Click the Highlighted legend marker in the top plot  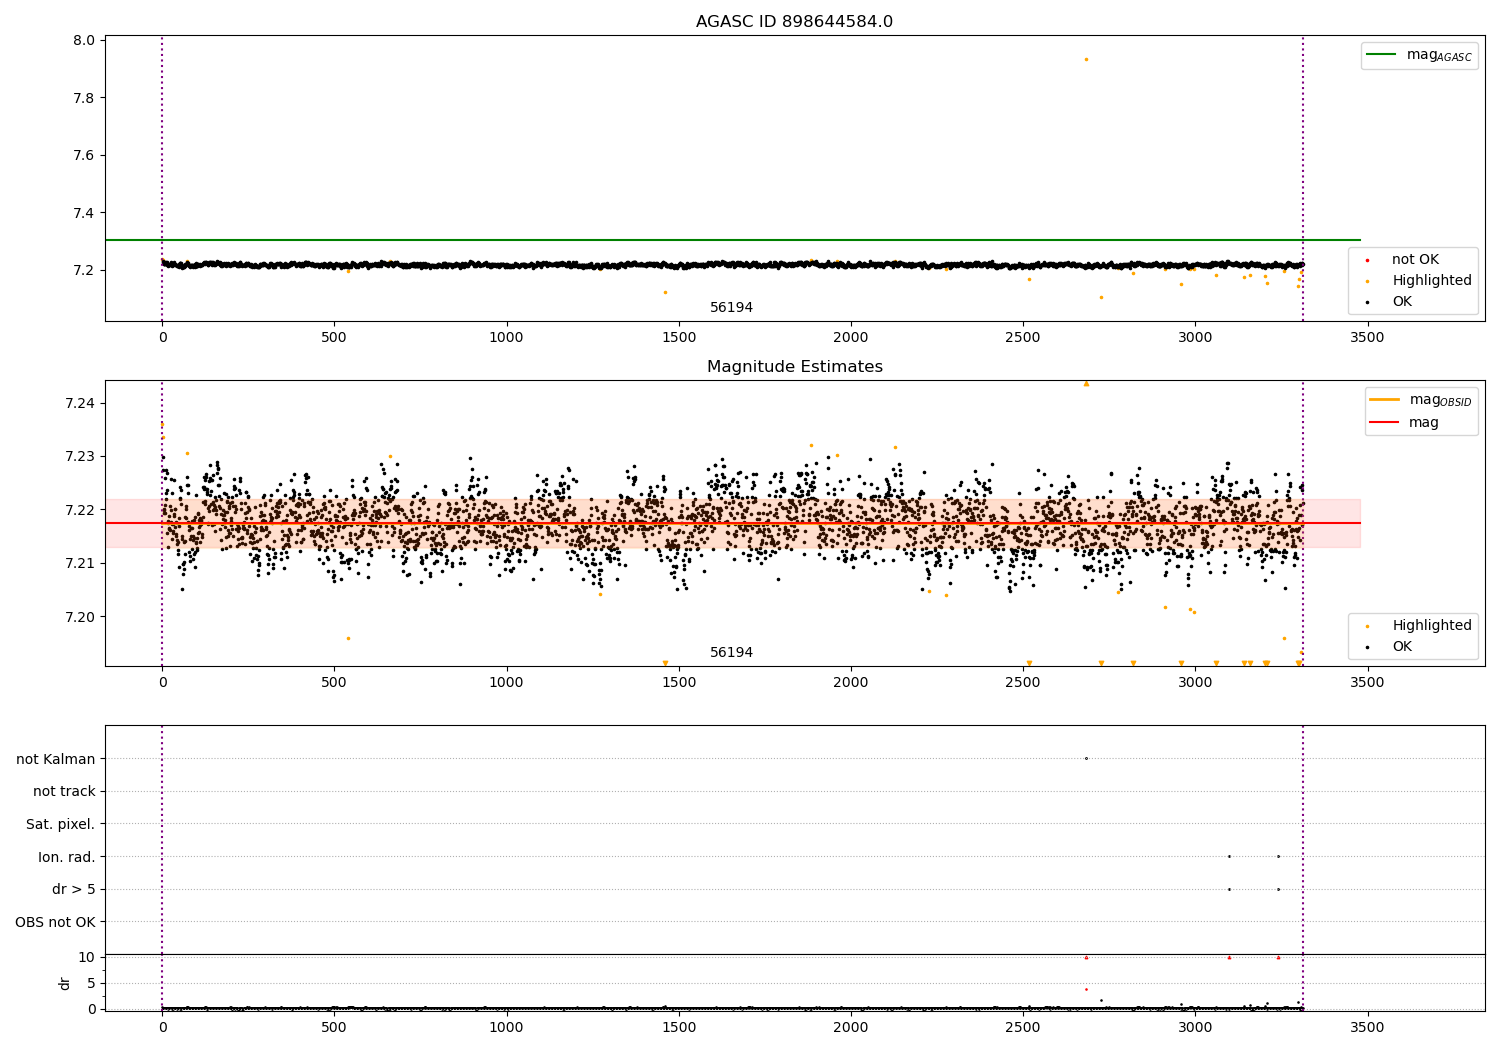(1367, 281)
